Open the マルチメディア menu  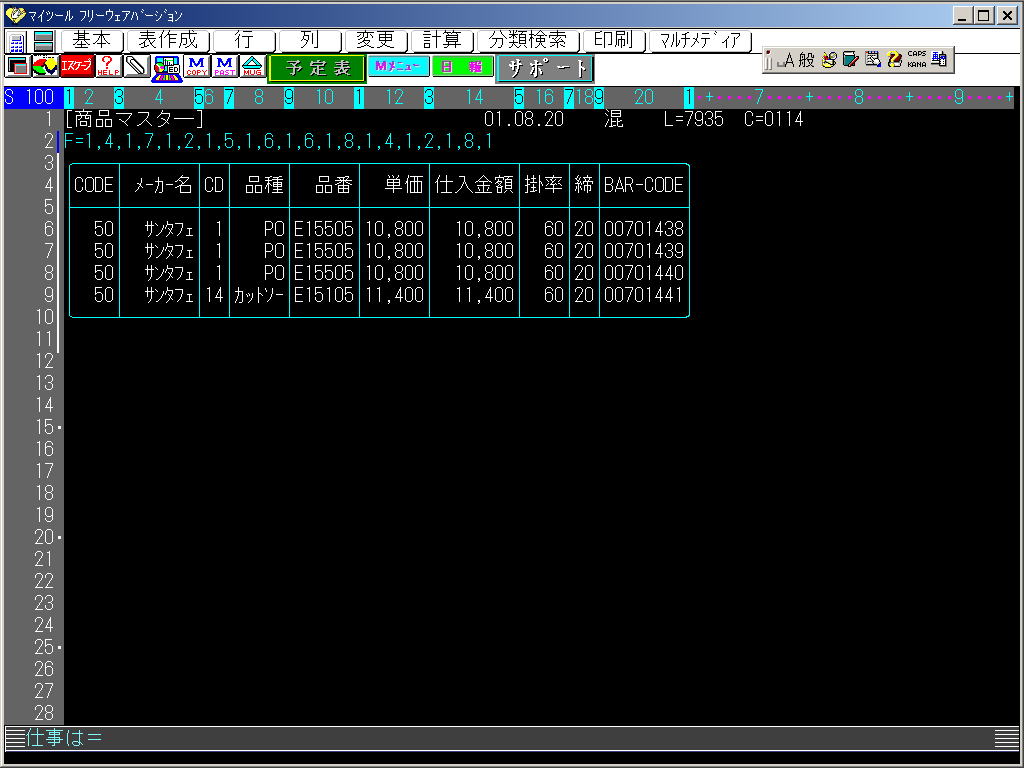pos(700,40)
